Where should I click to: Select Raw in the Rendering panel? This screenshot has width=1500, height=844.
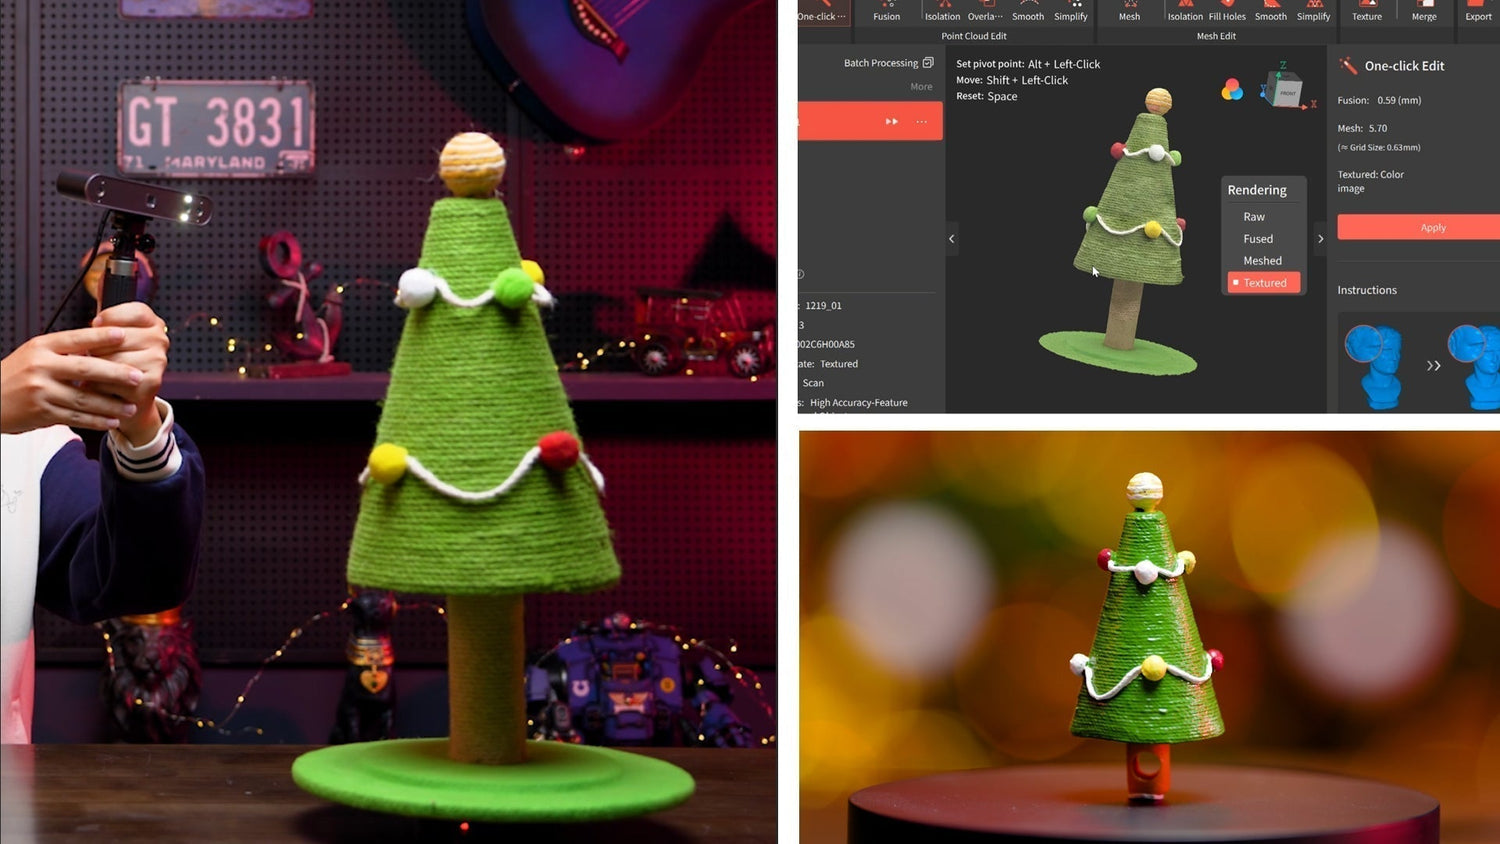point(1253,216)
